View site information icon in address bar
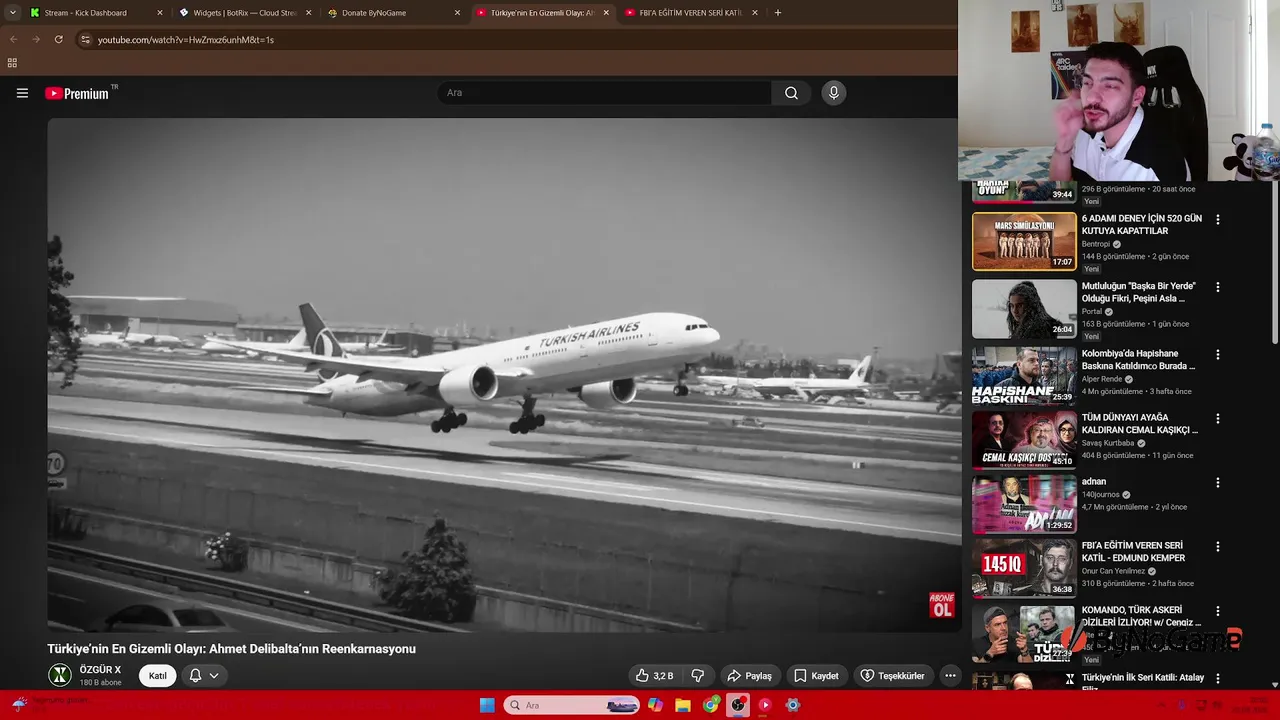 coord(85,39)
